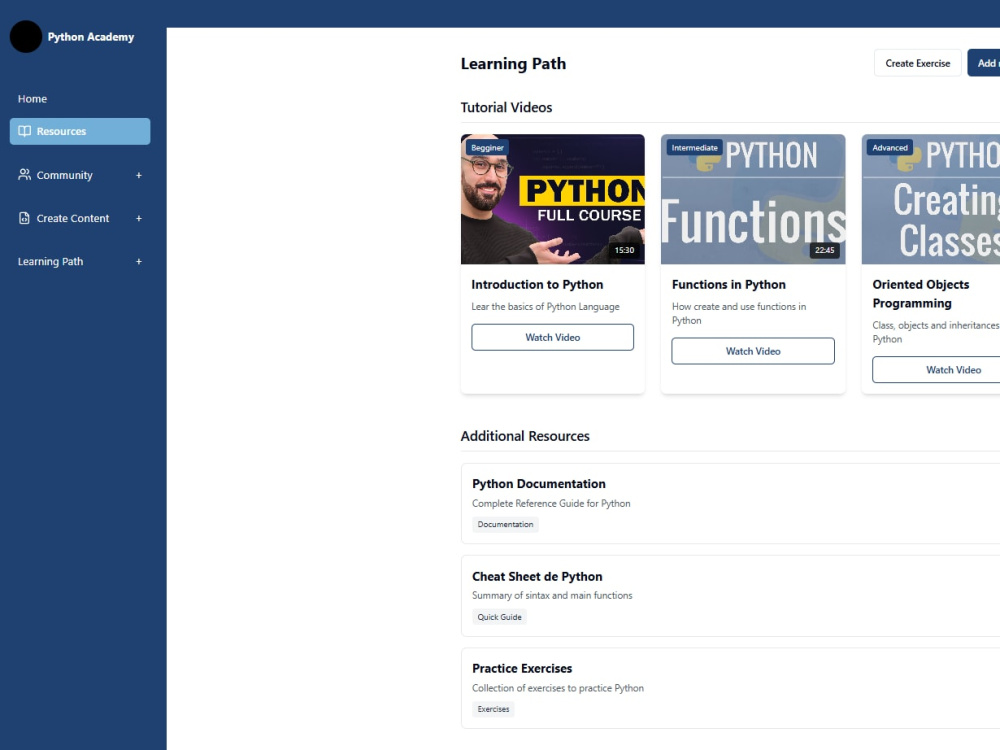Expand the Learning Path submenu plus

[138, 261]
